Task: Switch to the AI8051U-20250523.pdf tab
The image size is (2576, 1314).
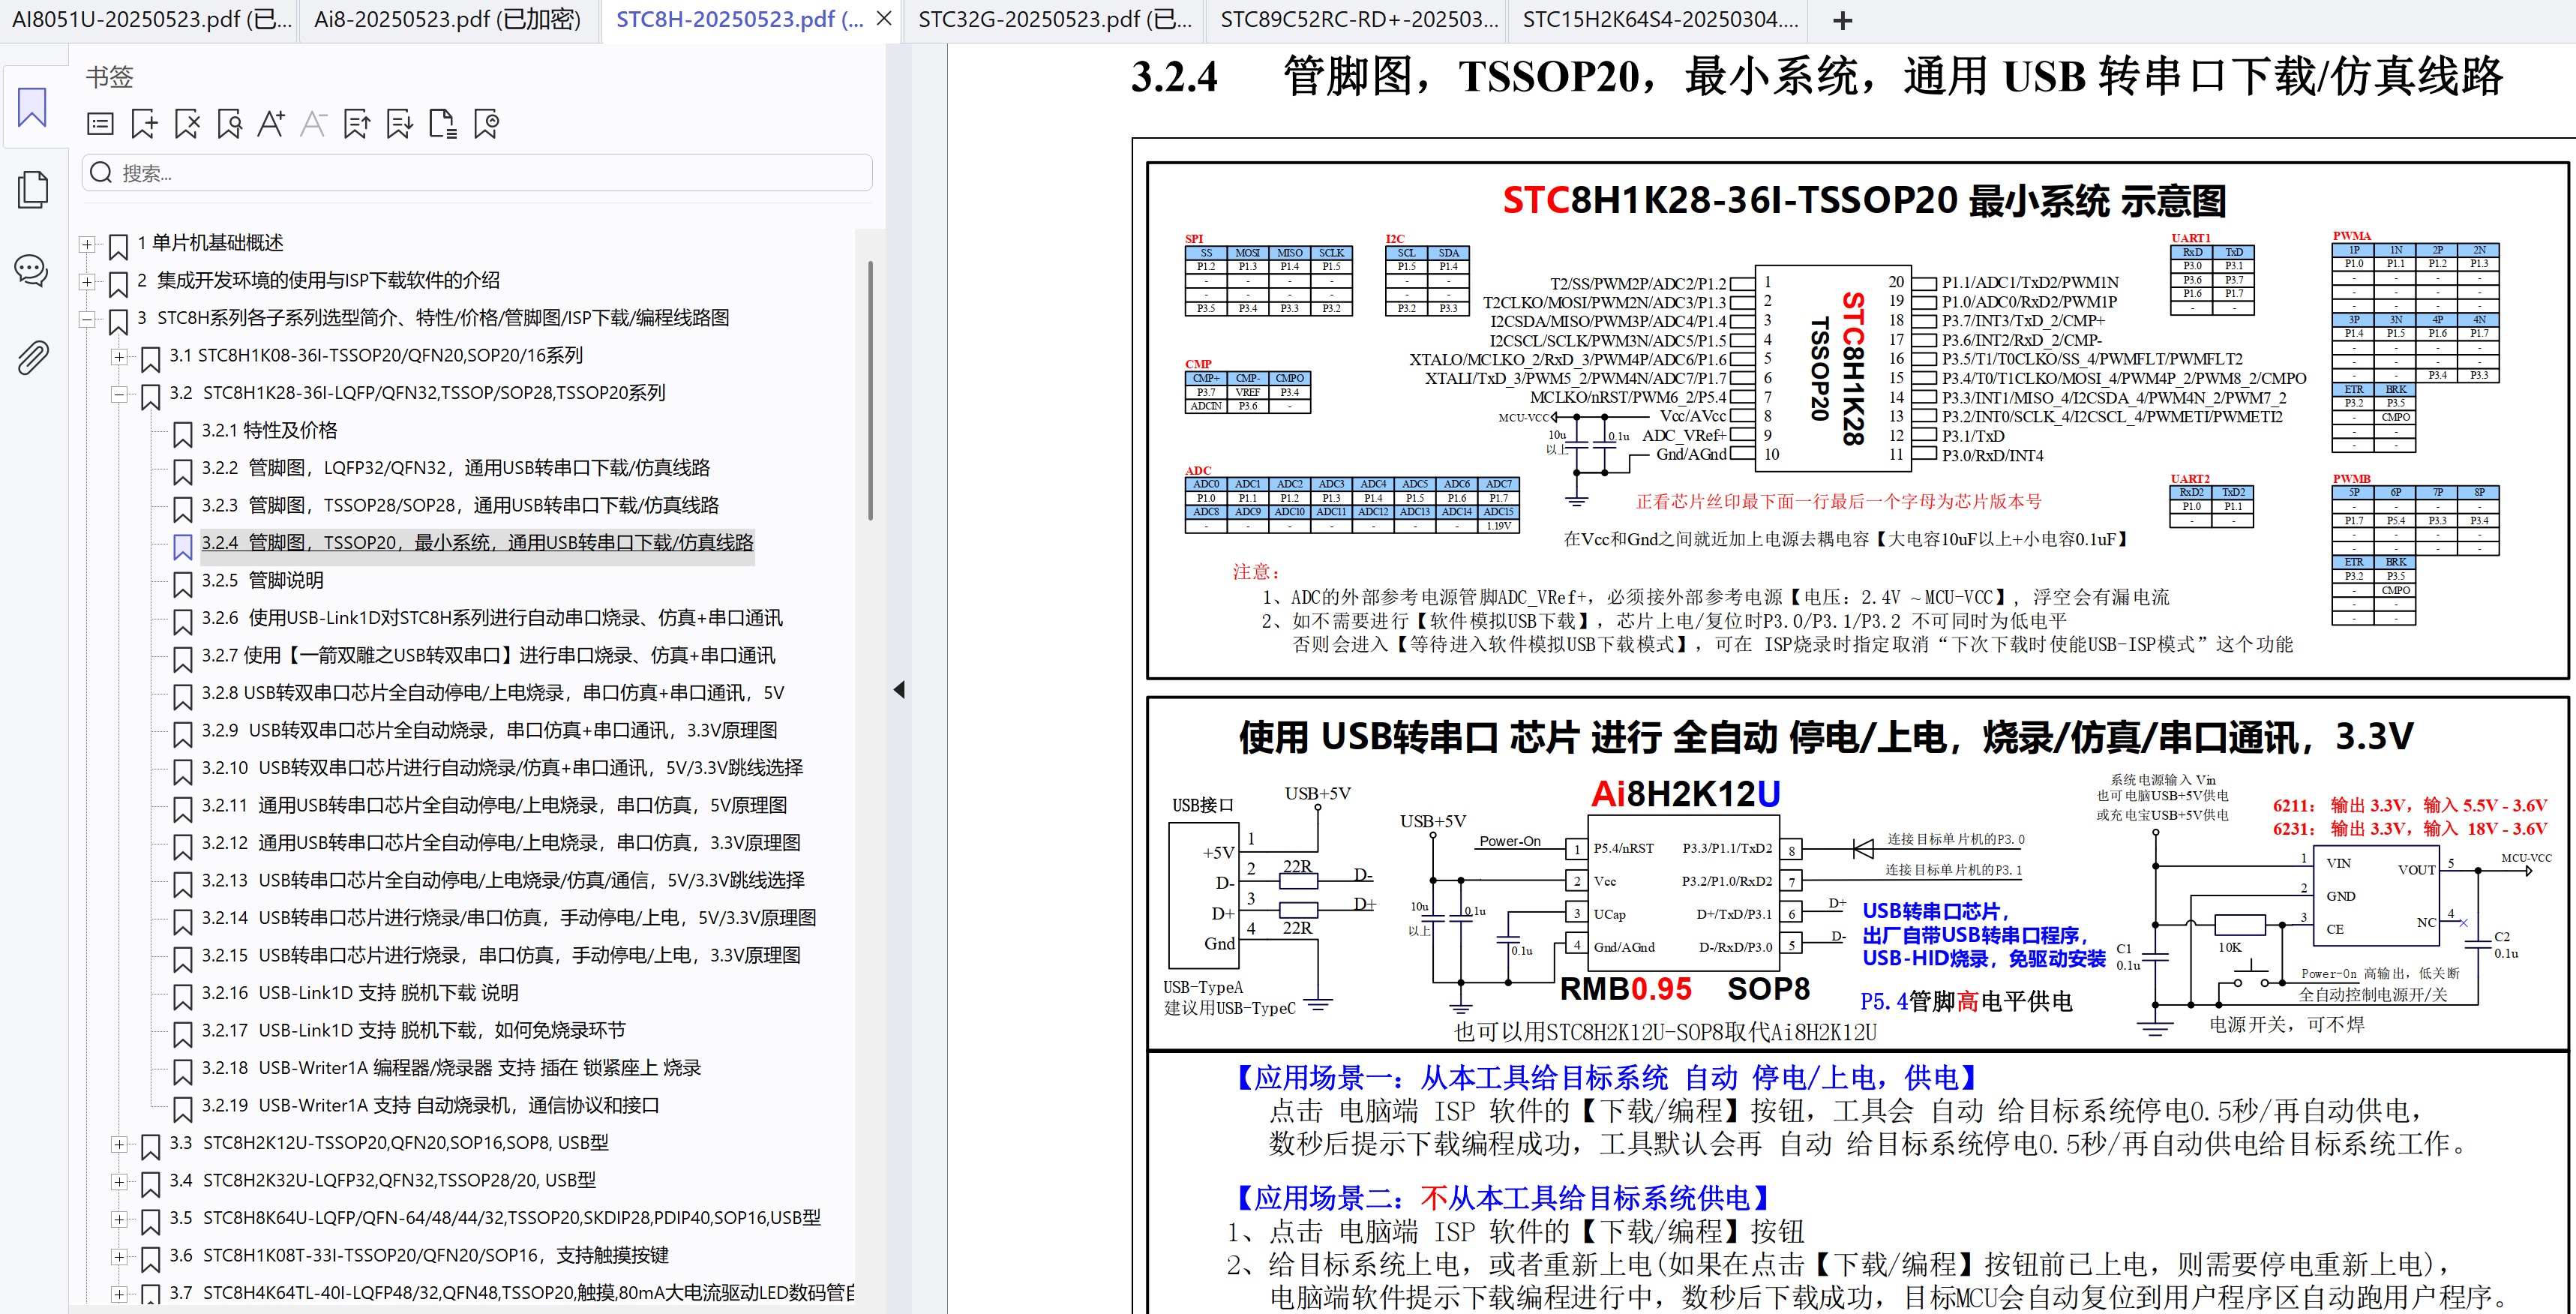Action: coord(151,19)
